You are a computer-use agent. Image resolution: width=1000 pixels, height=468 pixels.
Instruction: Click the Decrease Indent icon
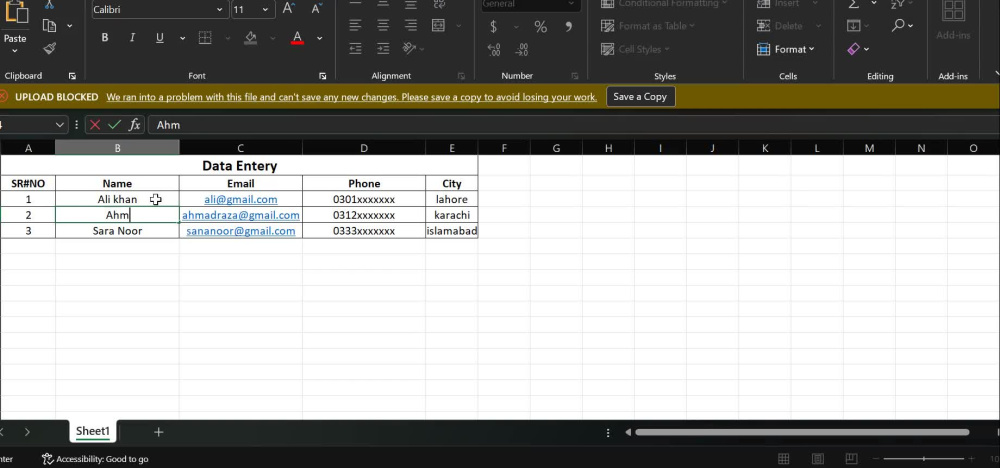point(355,48)
